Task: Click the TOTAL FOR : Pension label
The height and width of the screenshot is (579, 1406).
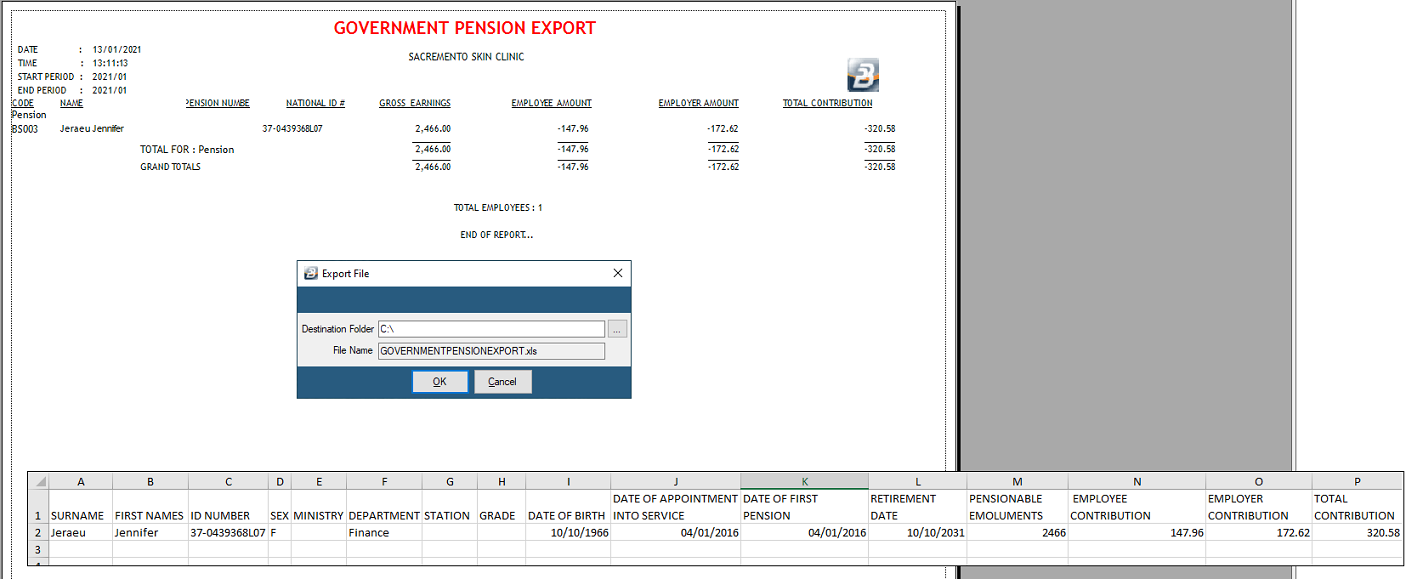Action: (187, 149)
